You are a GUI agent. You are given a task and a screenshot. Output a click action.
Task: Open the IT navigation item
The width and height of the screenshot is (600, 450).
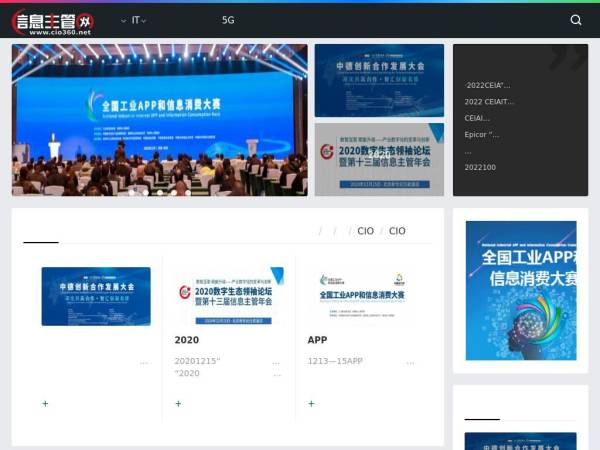[x=135, y=20]
